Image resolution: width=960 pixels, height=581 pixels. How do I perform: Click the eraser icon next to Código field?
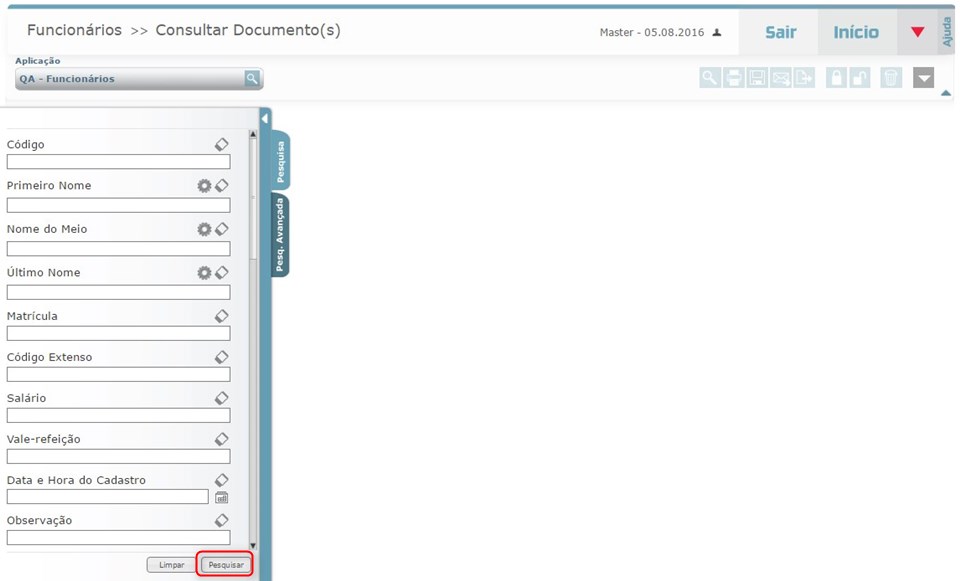point(222,143)
